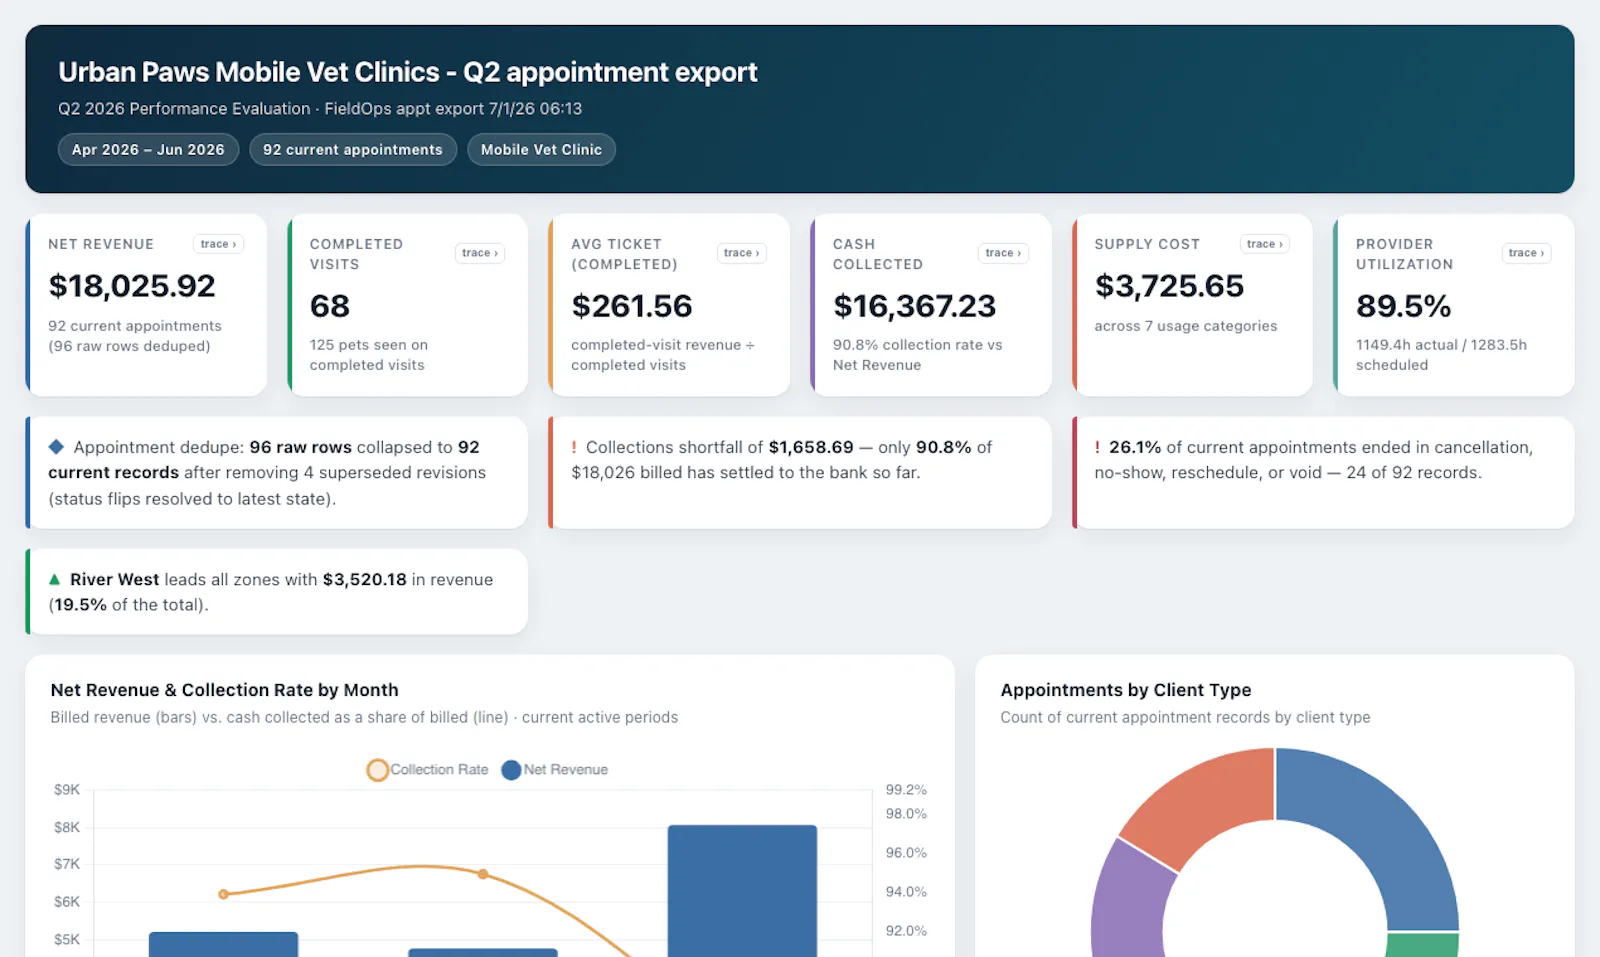Open trace for Cash Collected card
The width and height of the screenshot is (1600, 957).
click(1003, 253)
